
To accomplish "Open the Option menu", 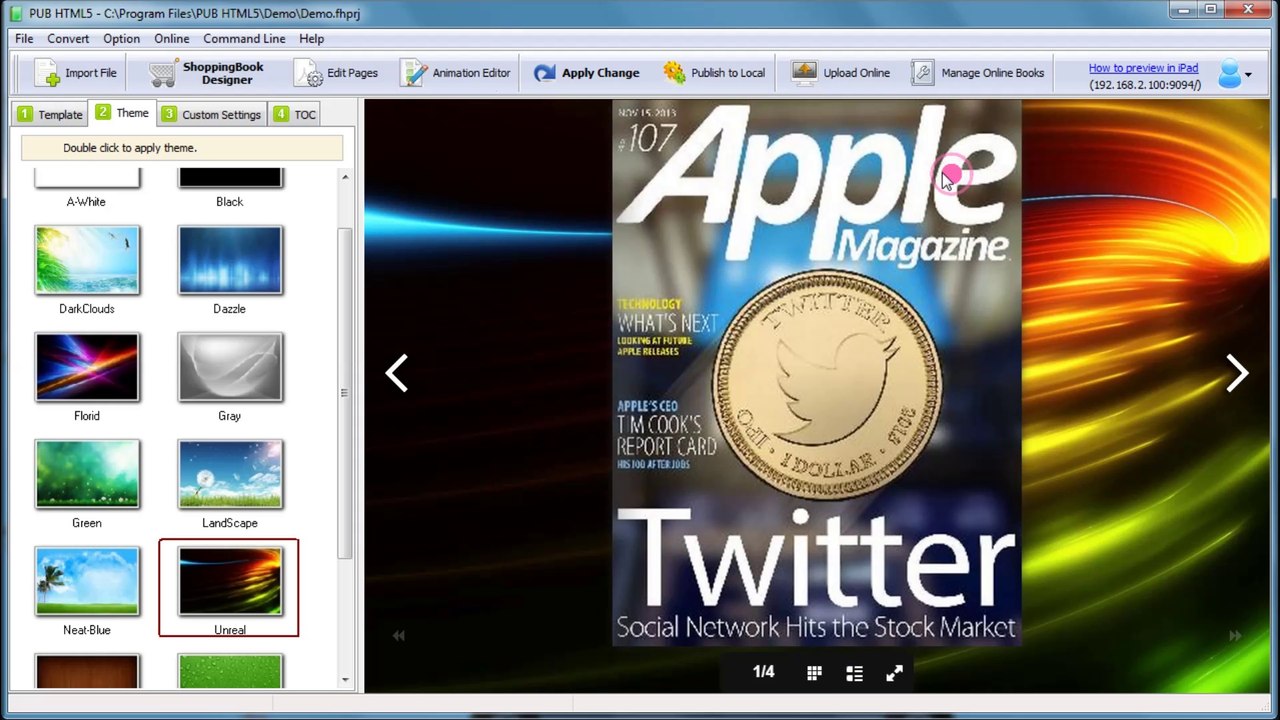I will pos(121,39).
